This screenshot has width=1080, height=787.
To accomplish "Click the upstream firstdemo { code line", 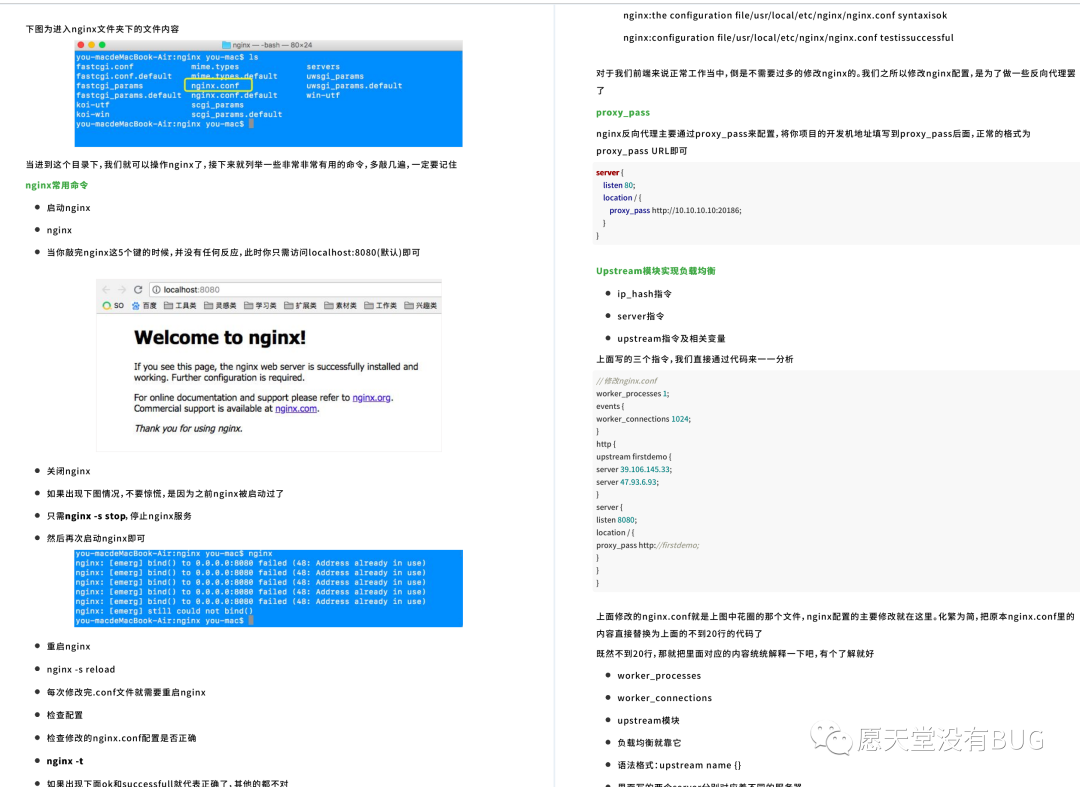I will 634,457.
